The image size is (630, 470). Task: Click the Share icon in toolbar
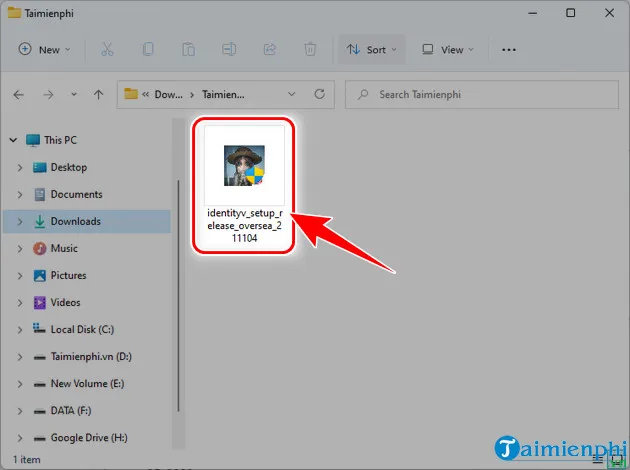coord(269,49)
